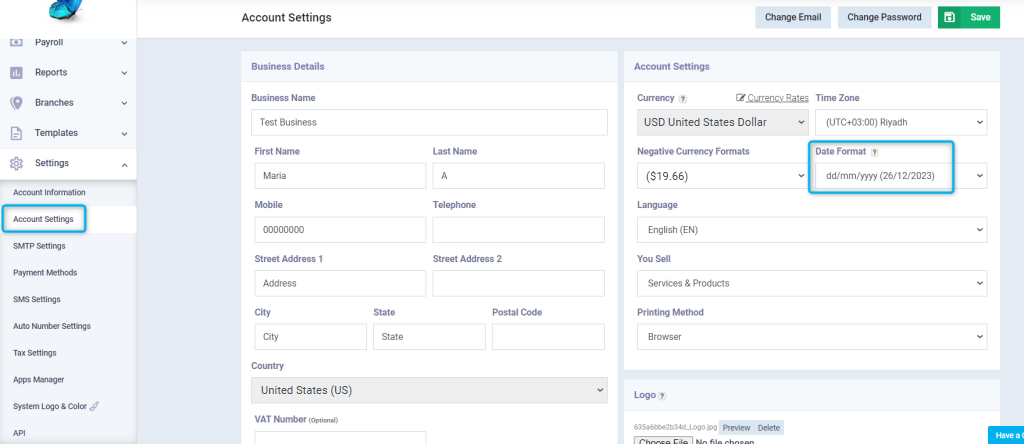Click the Reports bar-chart icon in sidebar

[x=16, y=72]
